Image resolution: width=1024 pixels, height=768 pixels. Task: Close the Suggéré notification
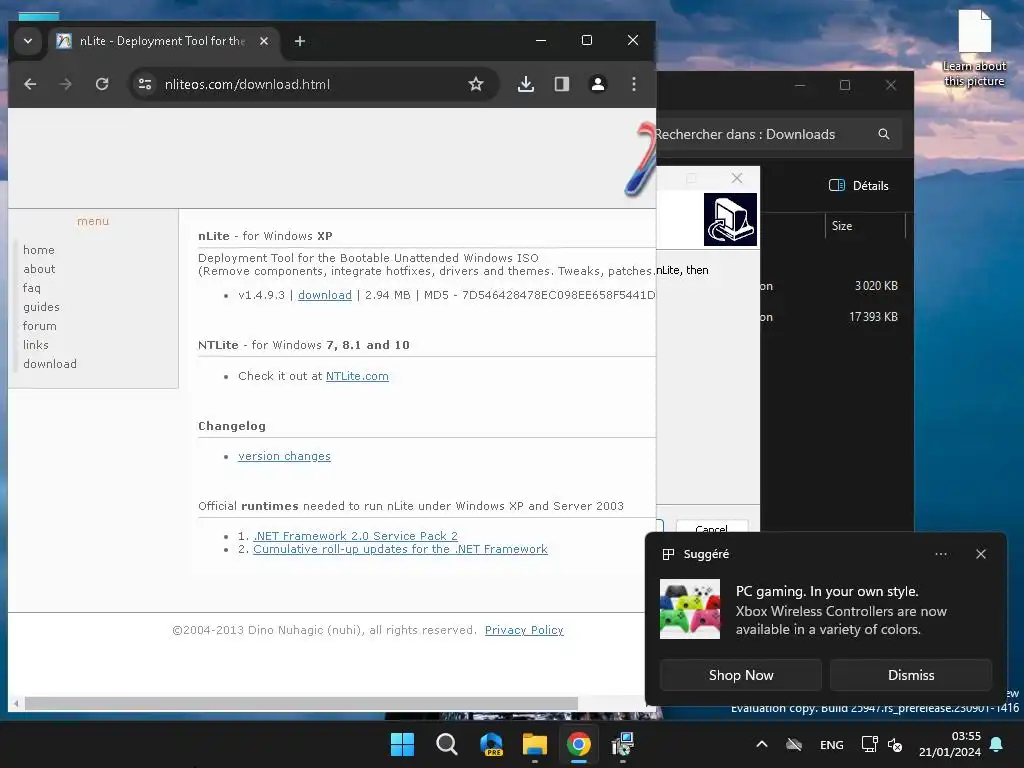pos(981,554)
